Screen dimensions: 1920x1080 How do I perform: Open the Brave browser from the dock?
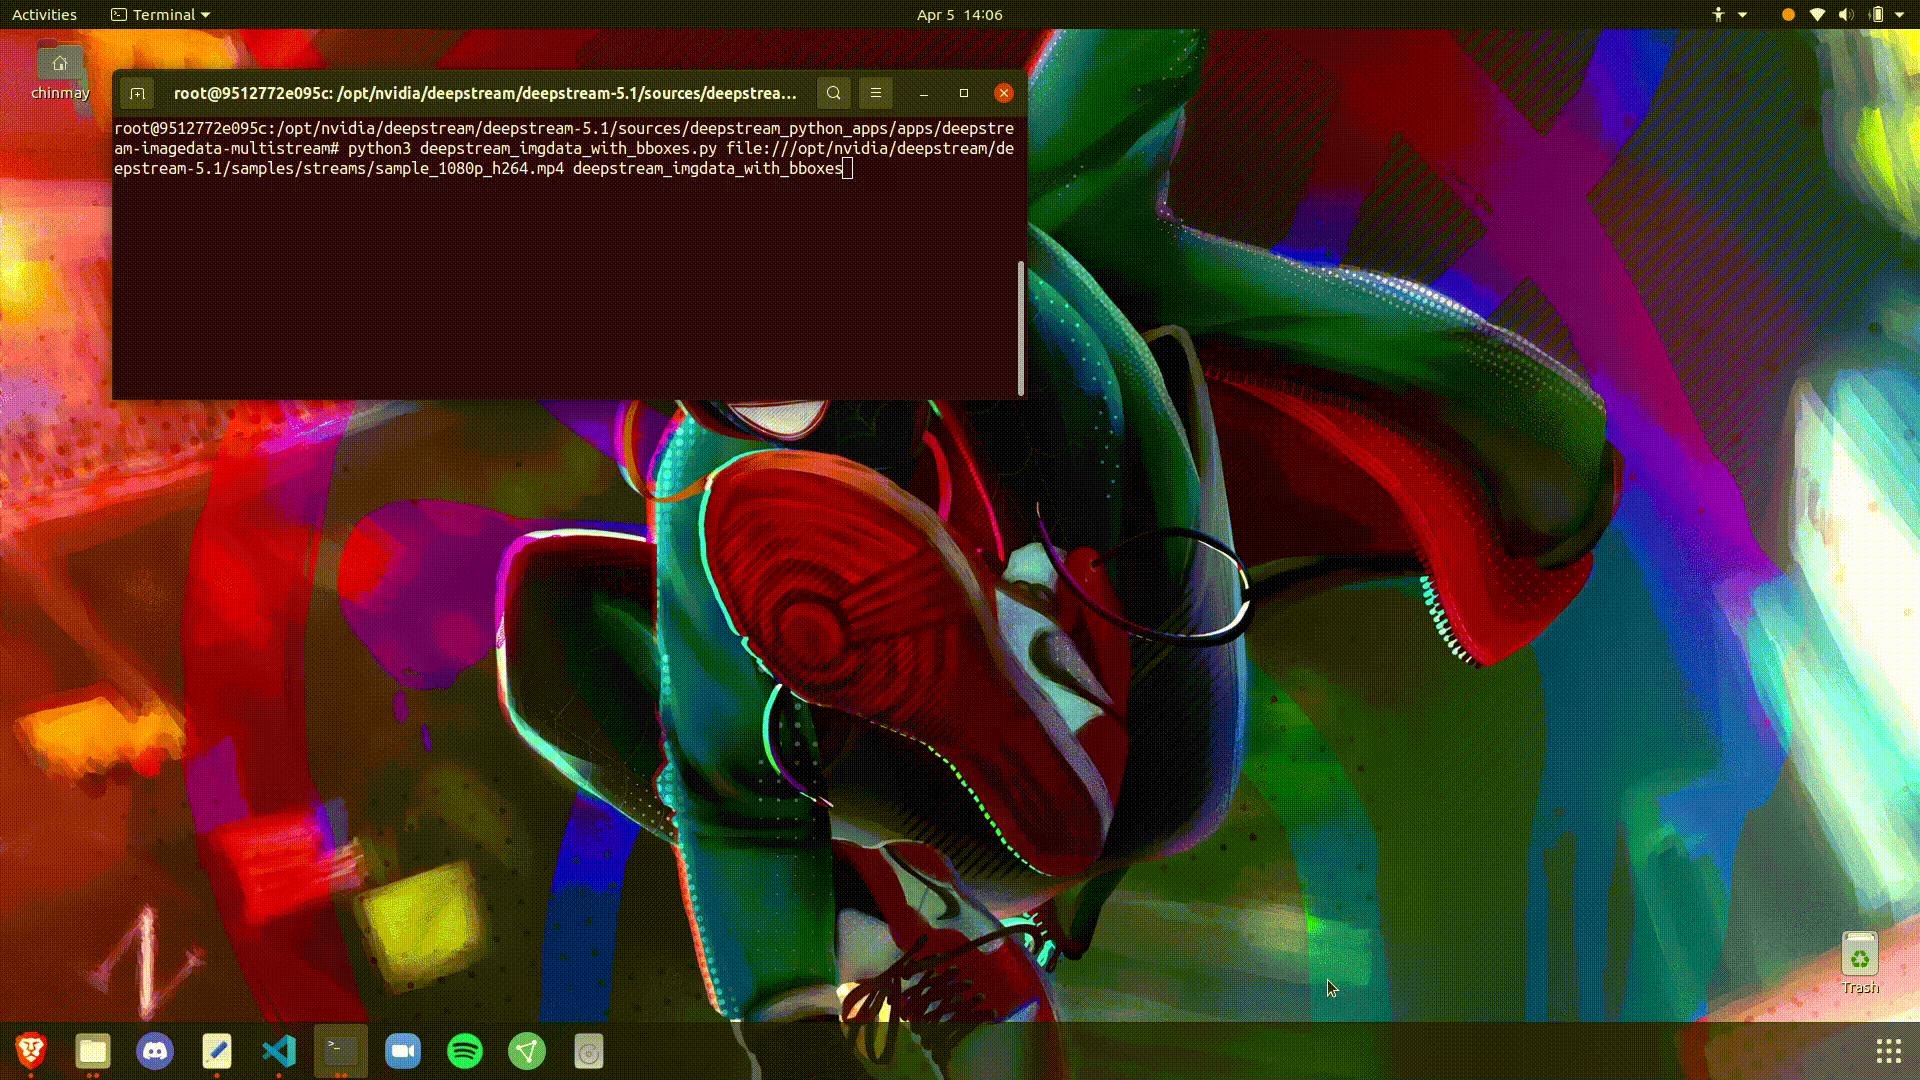30,1051
